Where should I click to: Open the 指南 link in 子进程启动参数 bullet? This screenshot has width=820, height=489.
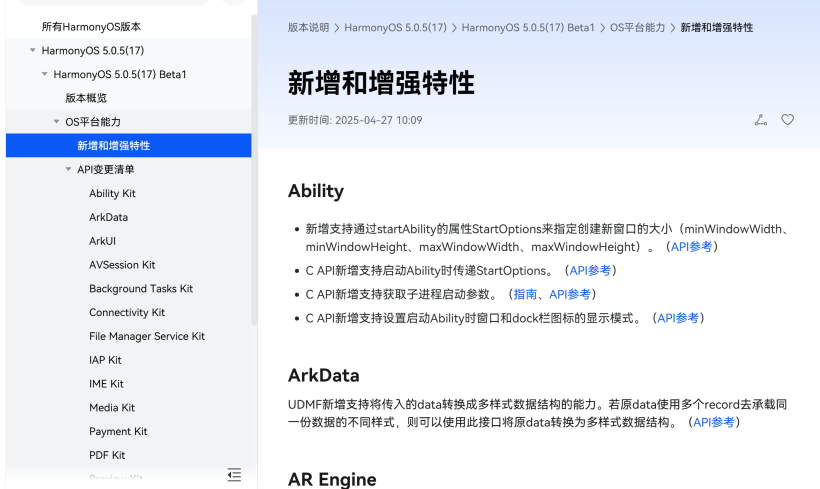(525, 294)
